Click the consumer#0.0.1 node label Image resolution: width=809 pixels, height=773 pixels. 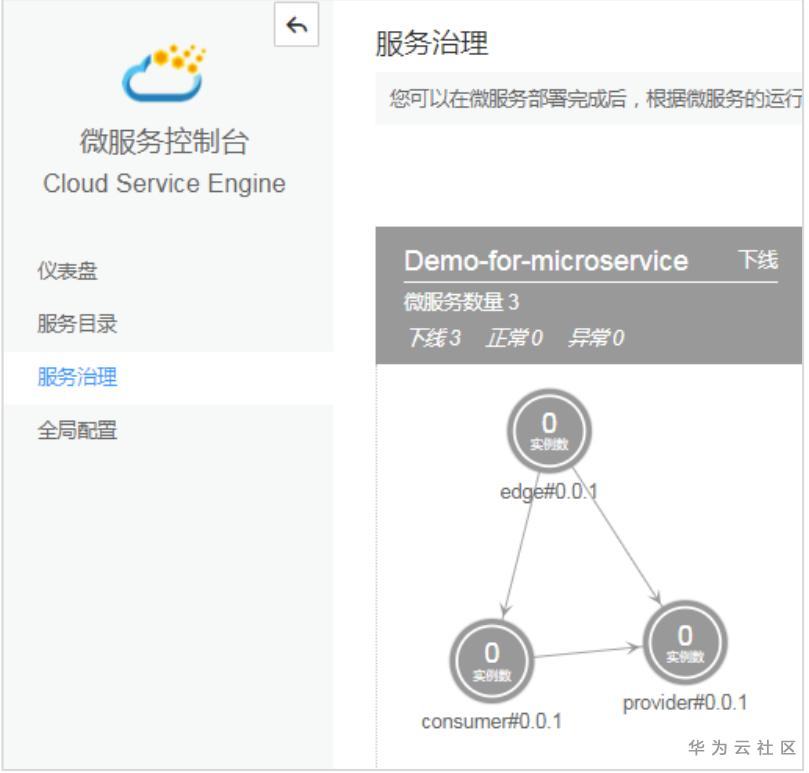pos(492,721)
